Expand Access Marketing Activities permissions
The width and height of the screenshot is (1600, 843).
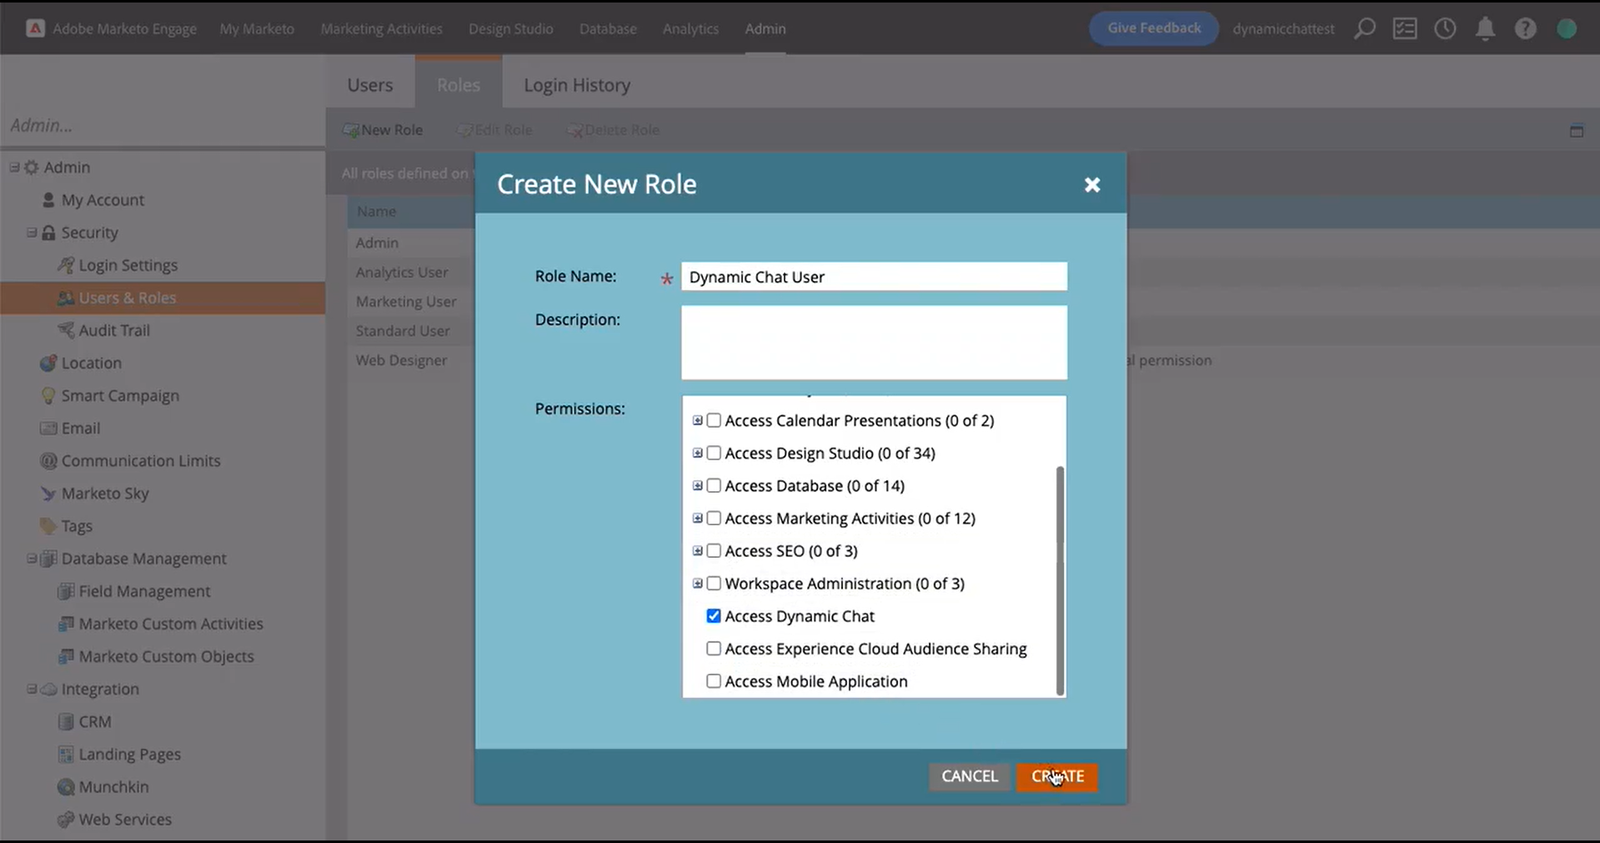point(698,518)
